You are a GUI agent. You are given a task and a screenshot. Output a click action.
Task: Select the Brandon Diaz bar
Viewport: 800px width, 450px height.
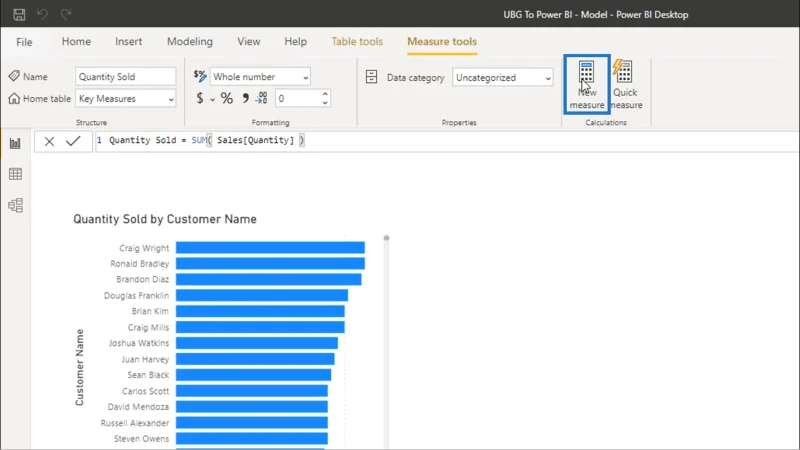(x=269, y=279)
